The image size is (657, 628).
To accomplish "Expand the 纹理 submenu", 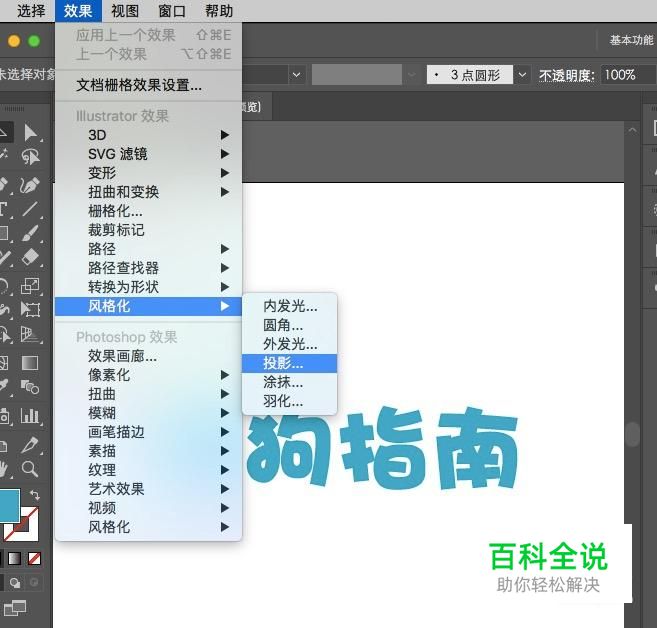I will 148,470.
